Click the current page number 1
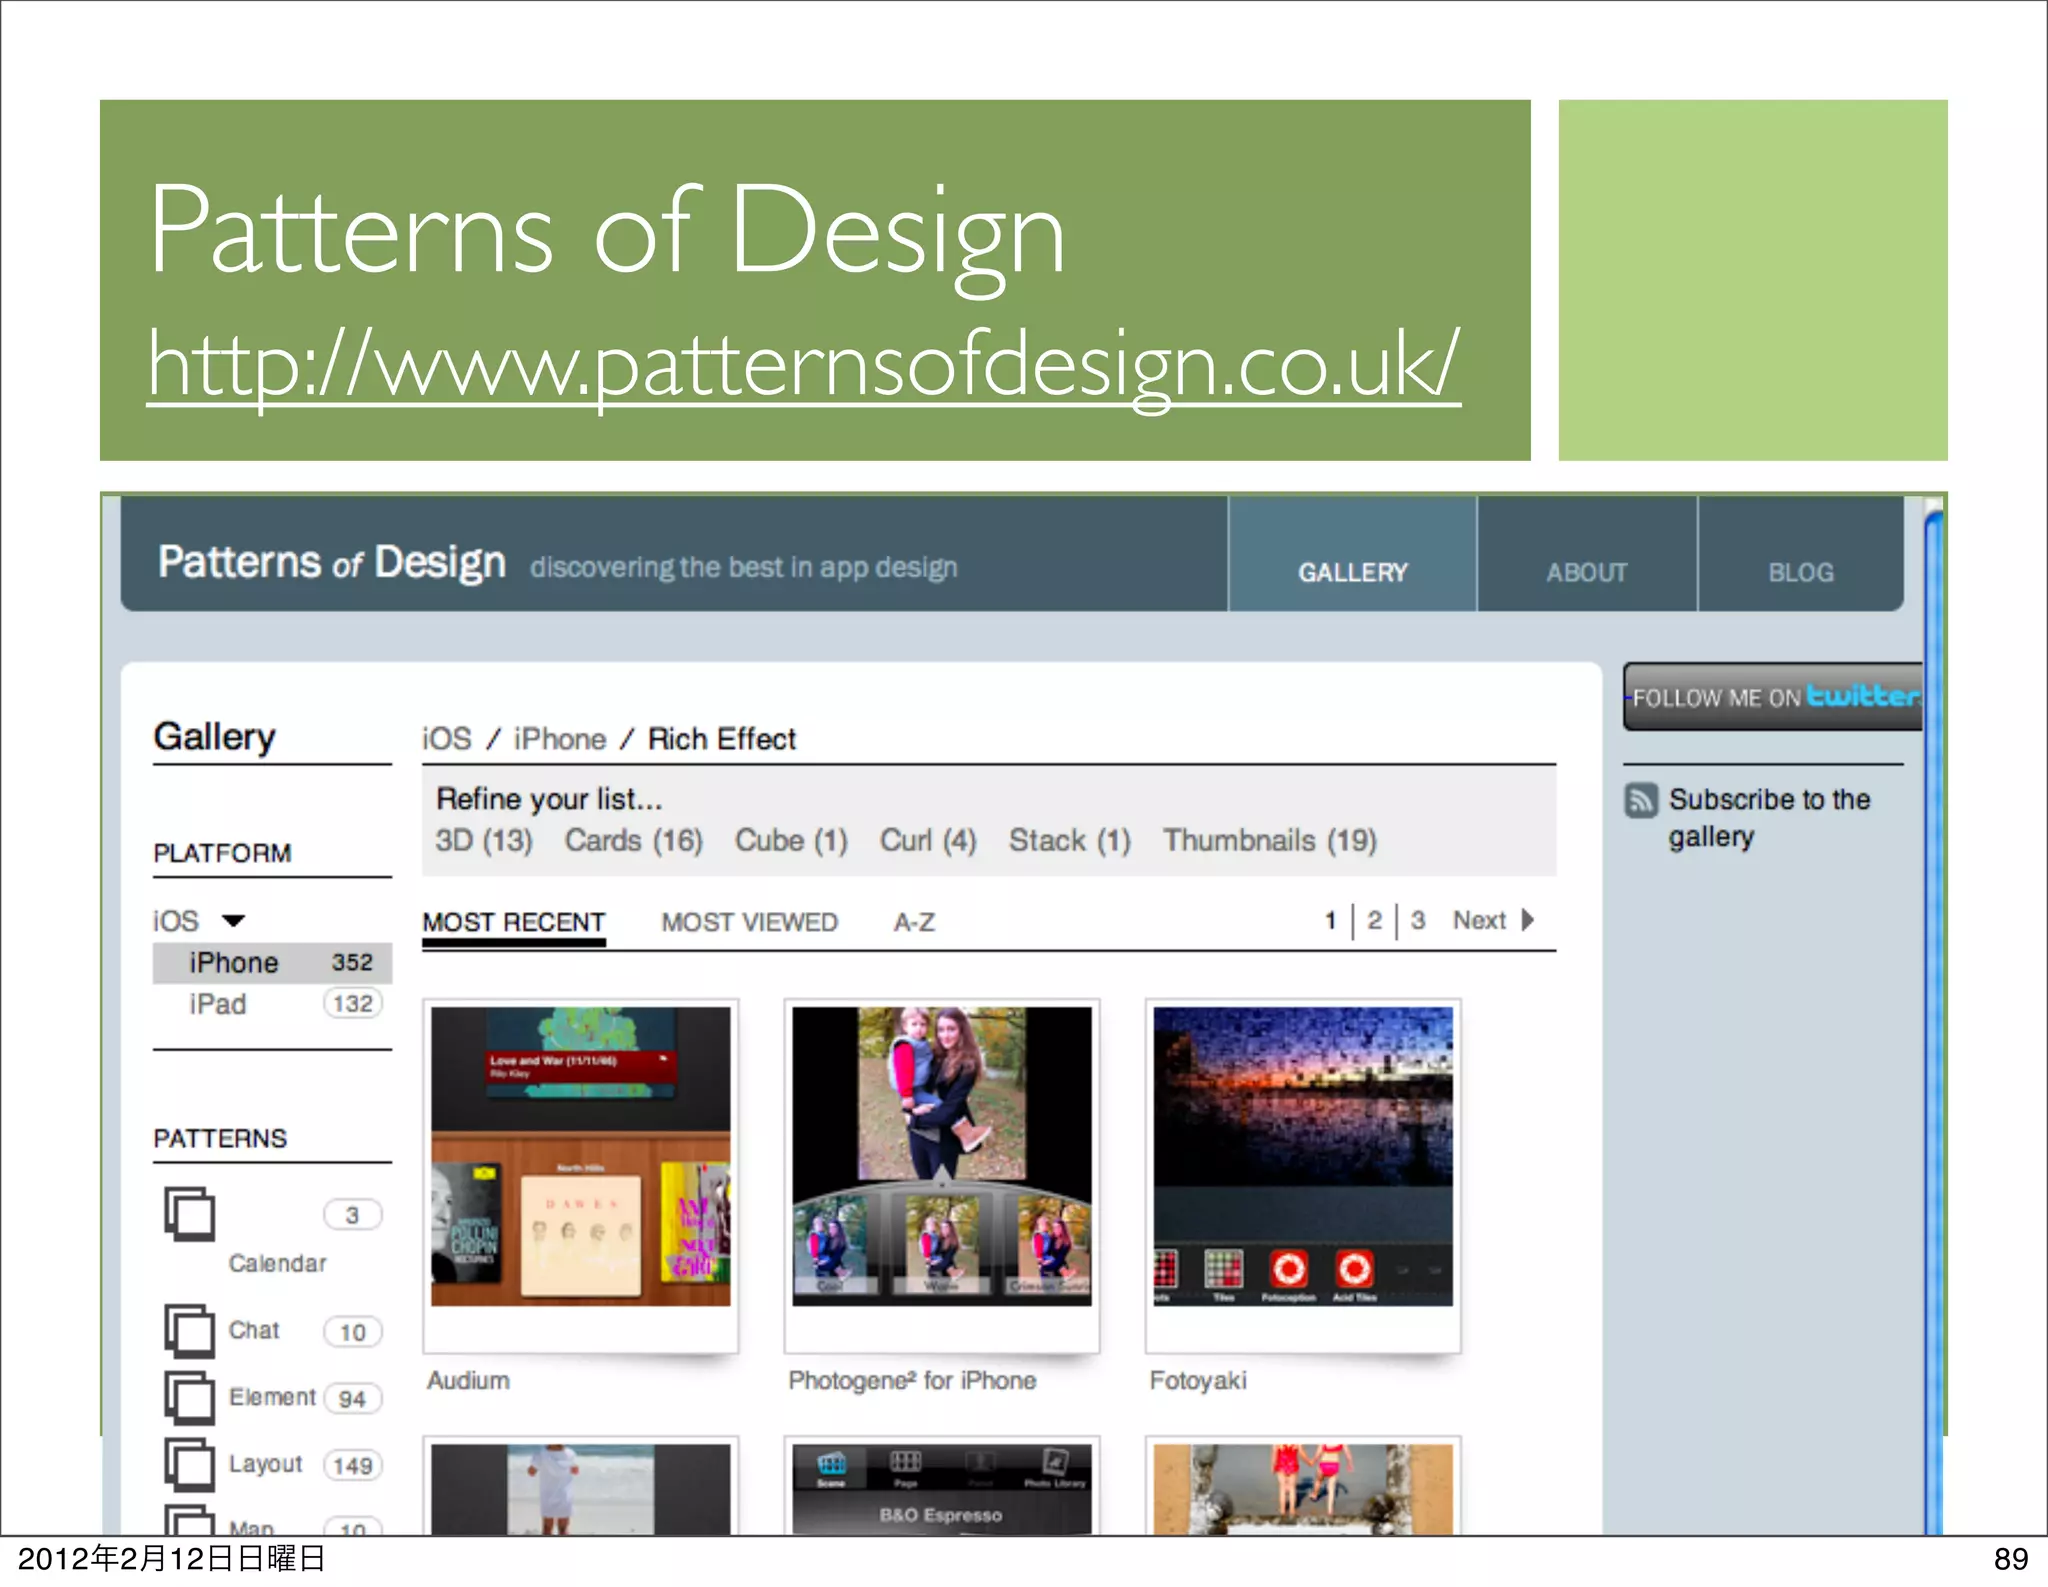Viewport: 2048px width, 1587px height. tap(1330, 920)
